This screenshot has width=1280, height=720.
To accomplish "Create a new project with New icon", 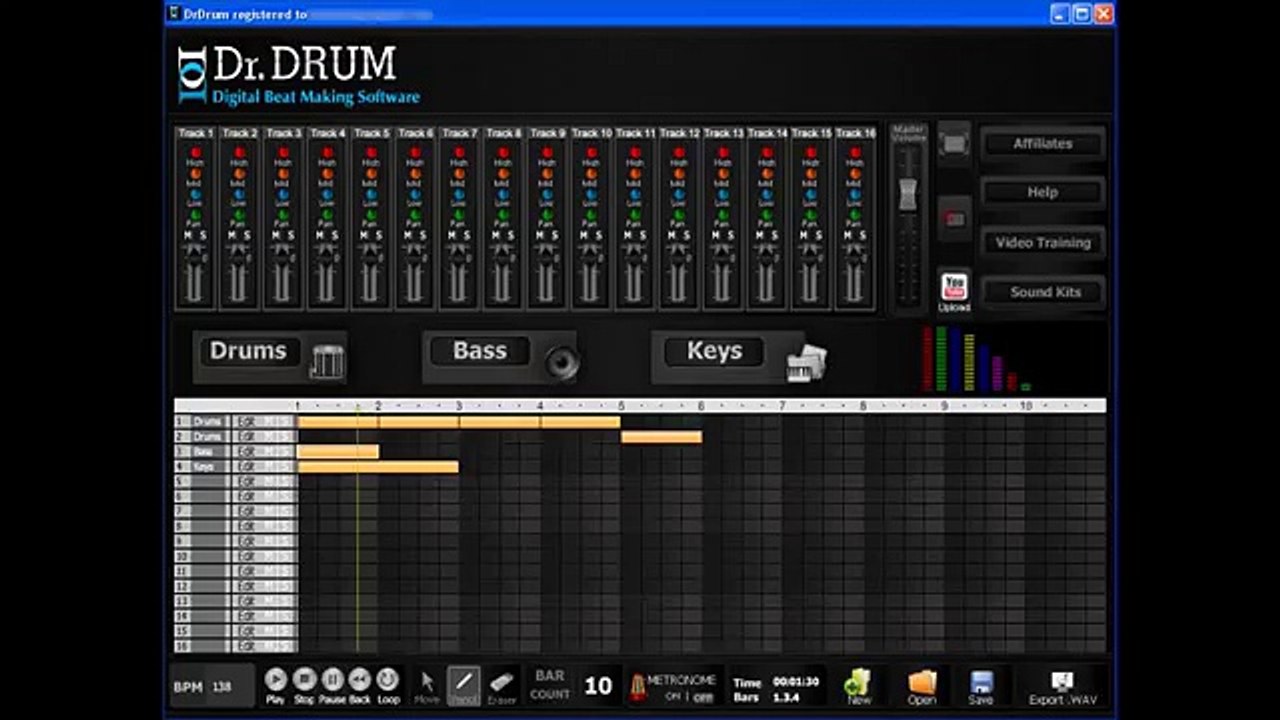I will tap(858, 685).
